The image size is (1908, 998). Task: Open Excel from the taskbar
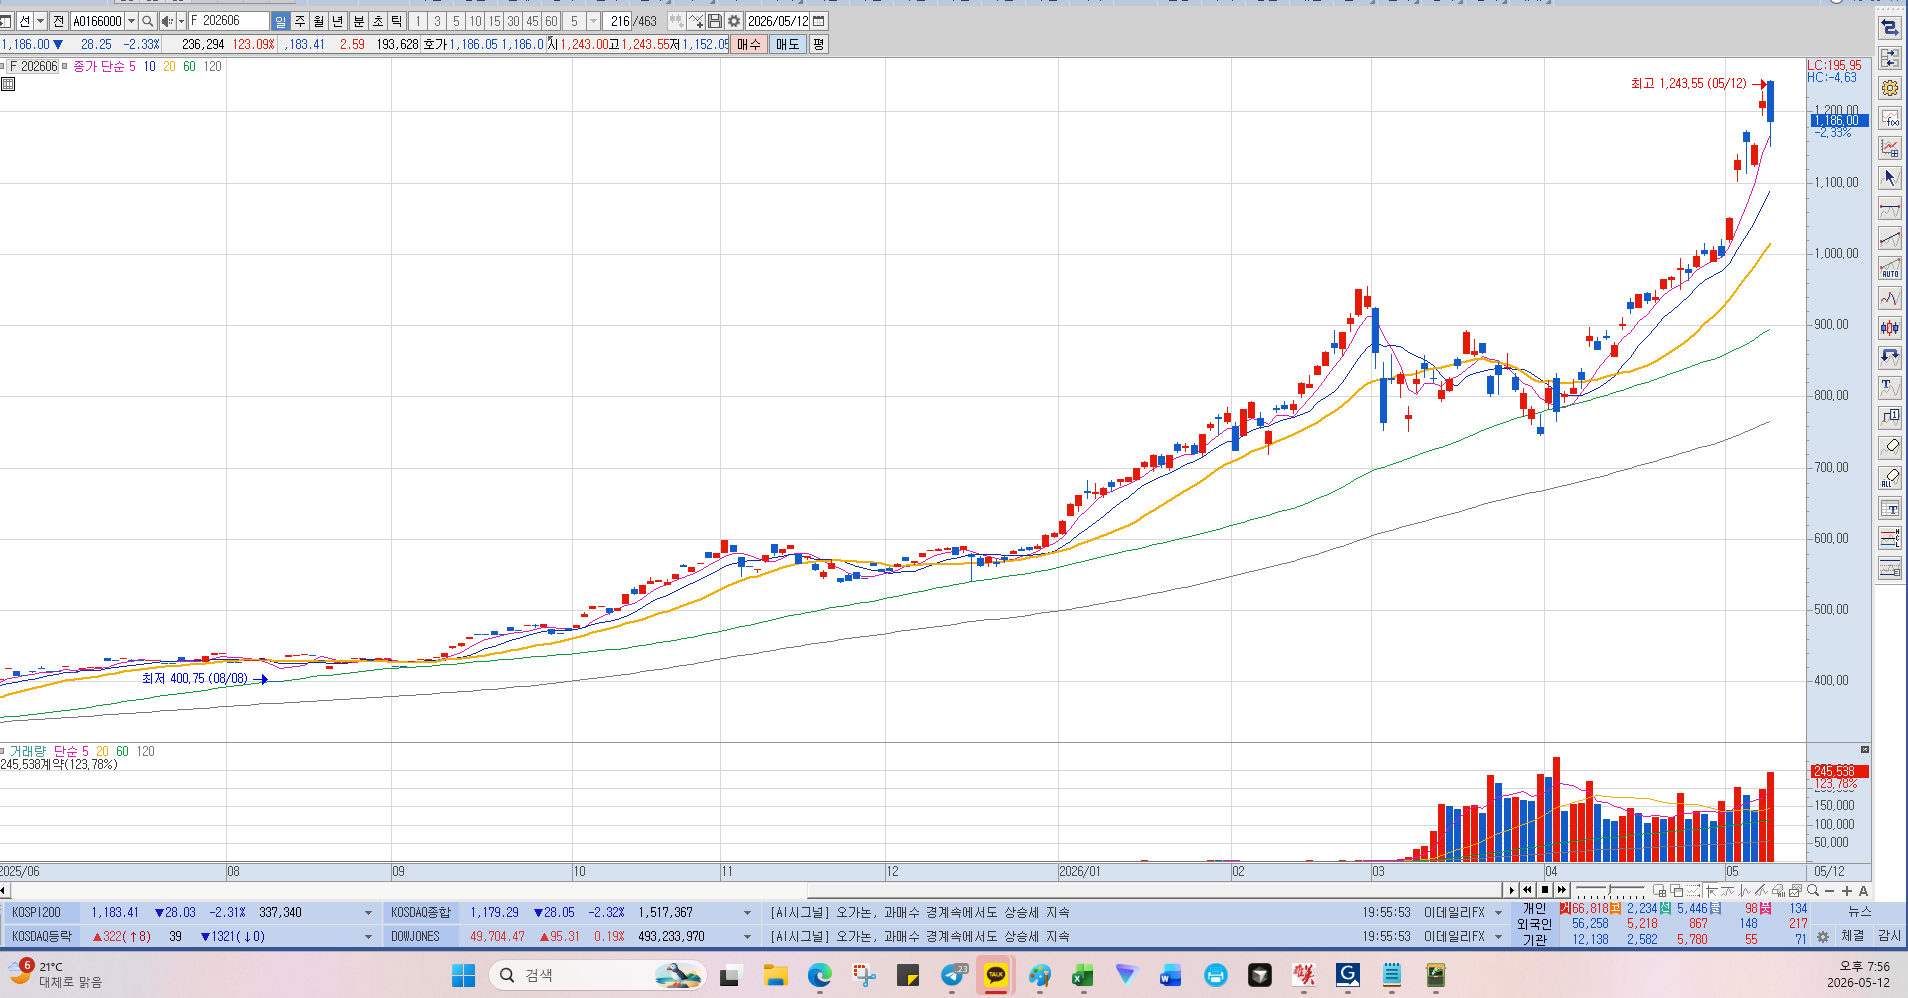[x=1083, y=975]
